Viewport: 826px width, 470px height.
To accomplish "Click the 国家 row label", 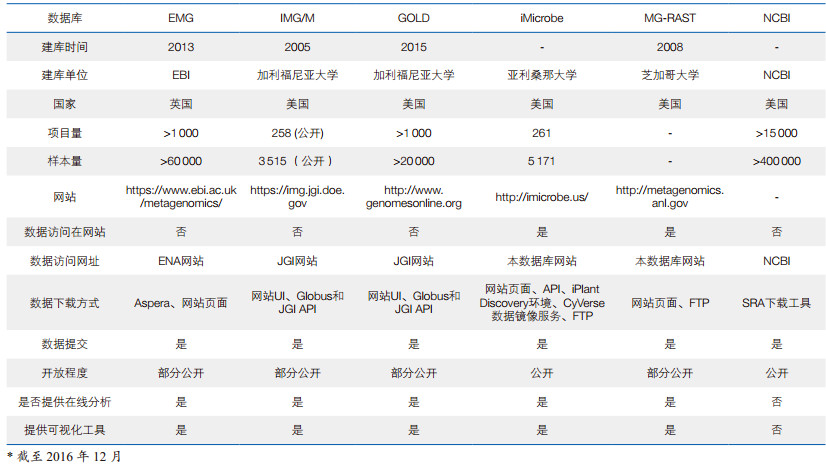I will [65, 104].
